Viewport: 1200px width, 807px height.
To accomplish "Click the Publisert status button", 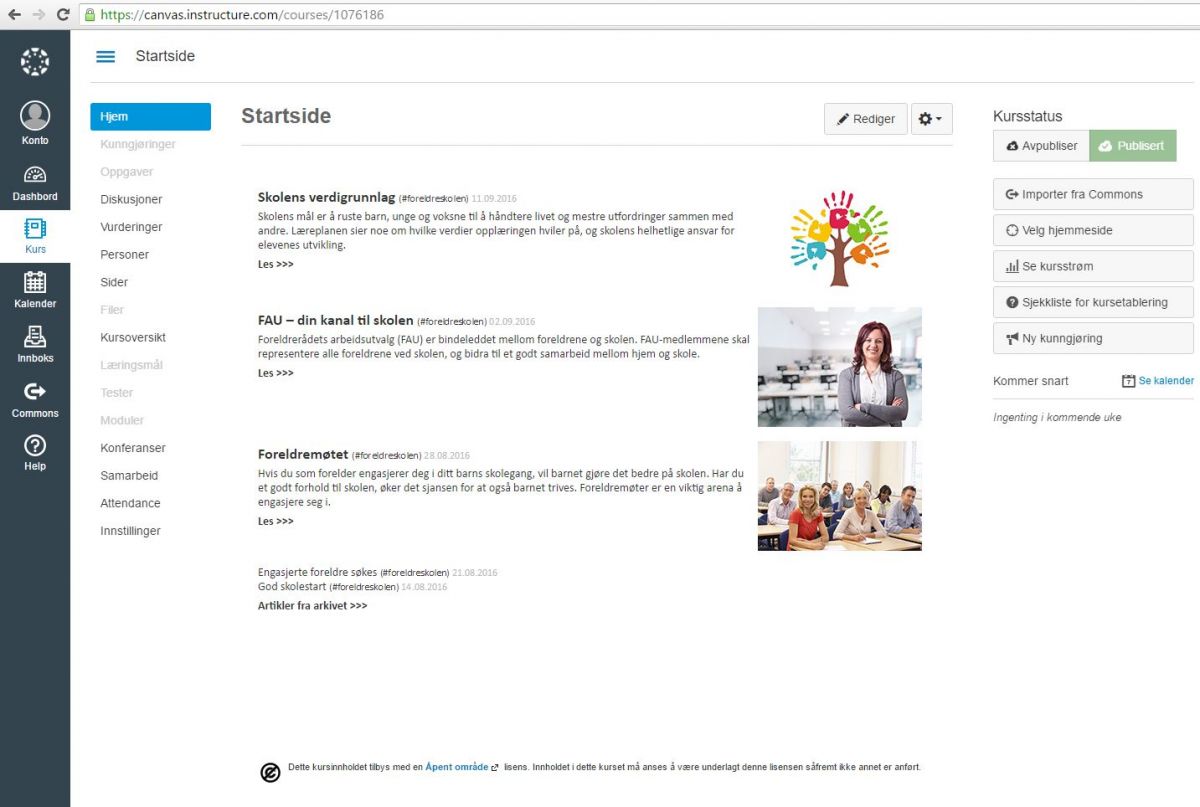I will tap(1132, 146).
